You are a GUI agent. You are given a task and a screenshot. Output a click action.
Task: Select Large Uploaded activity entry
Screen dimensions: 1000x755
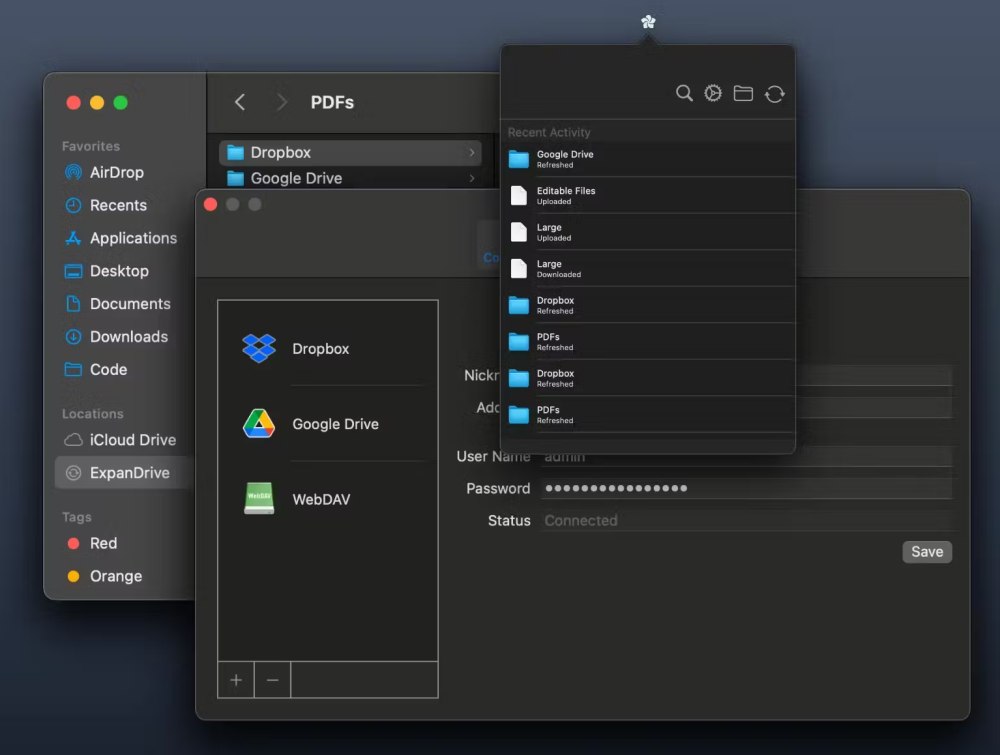(648, 231)
